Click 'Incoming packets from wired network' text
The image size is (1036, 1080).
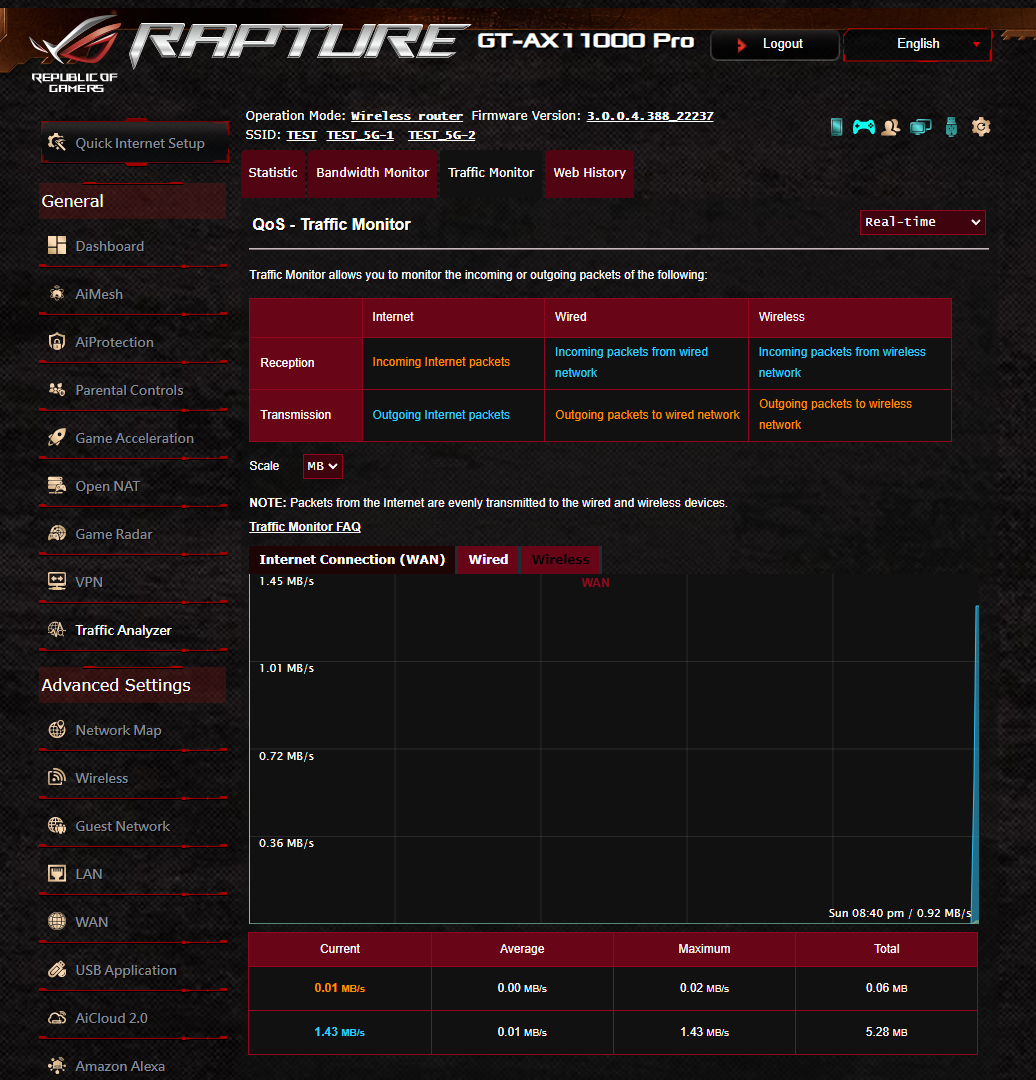pyautogui.click(x=631, y=362)
